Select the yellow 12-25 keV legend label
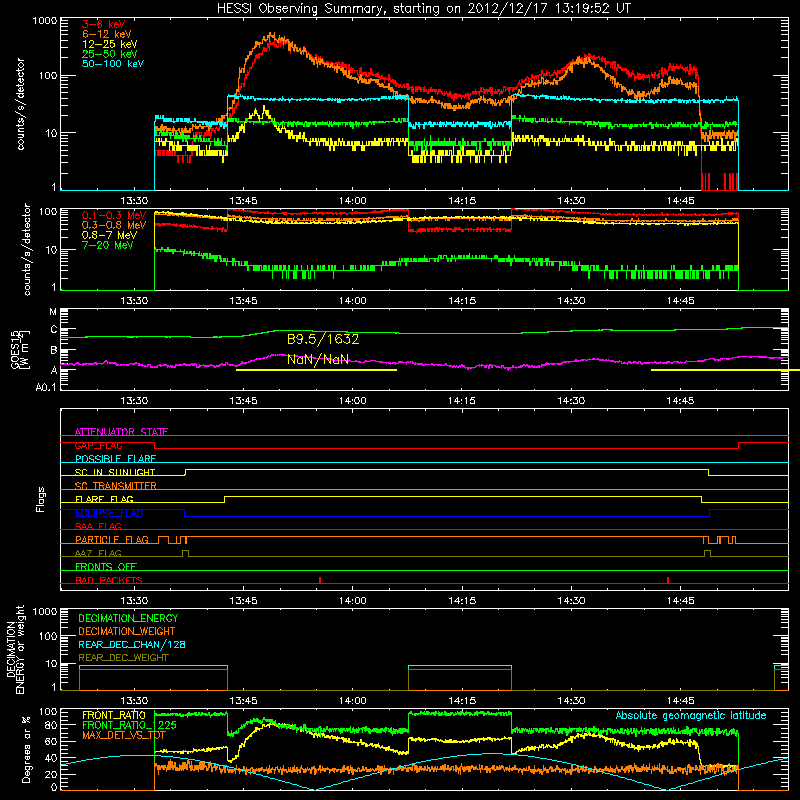This screenshot has width=800, height=800. (110, 44)
